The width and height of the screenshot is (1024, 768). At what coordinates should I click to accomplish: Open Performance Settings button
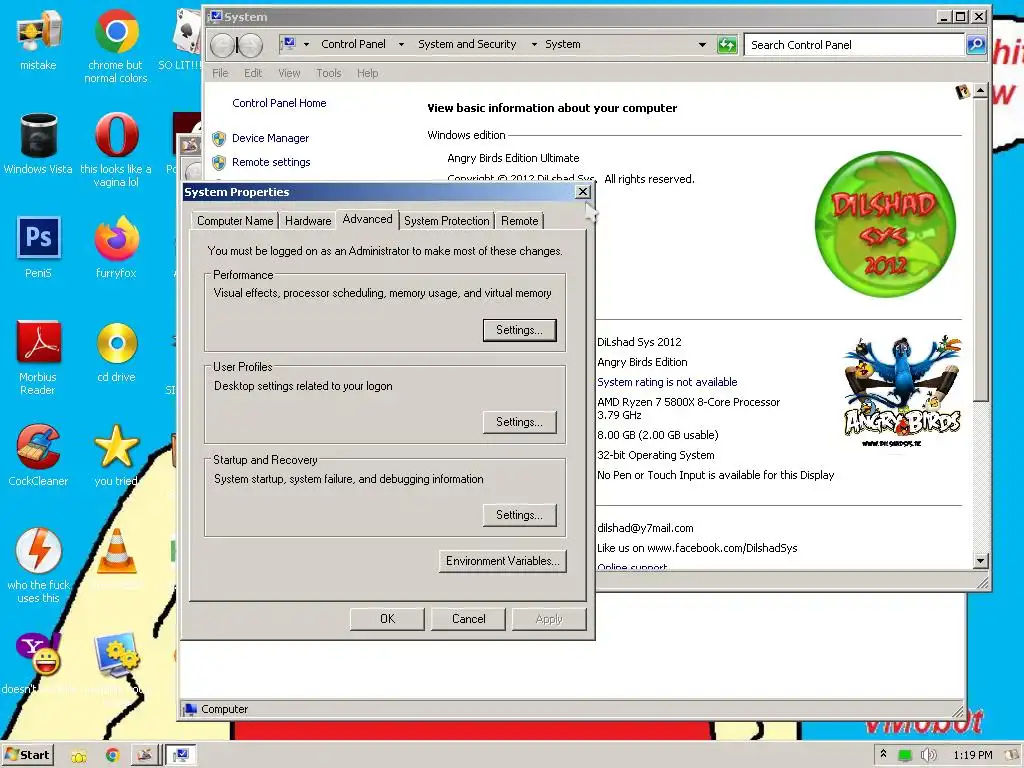(x=520, y=330)
